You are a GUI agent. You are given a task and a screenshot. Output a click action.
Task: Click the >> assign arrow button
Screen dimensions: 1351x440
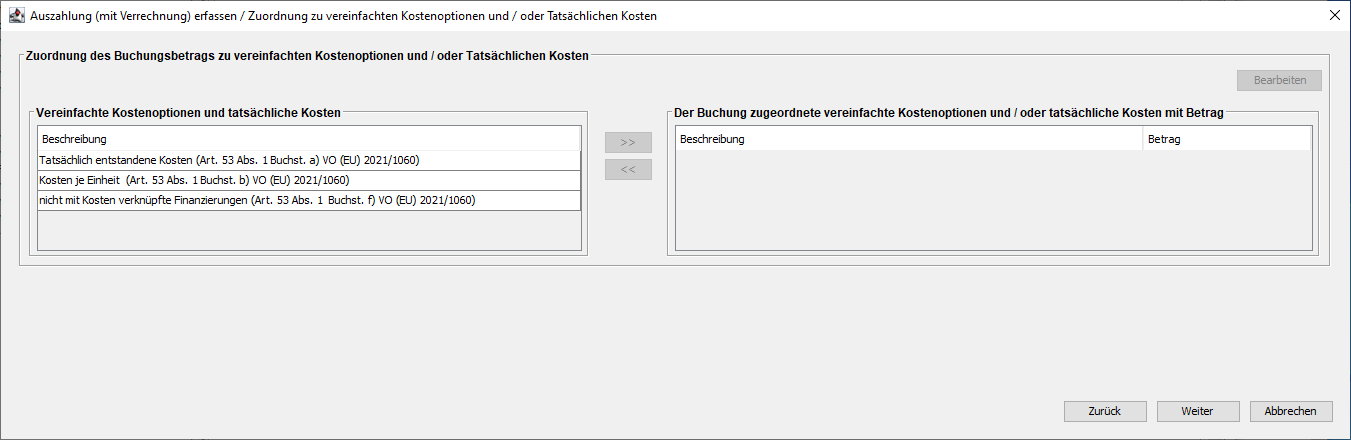[628, 142]
